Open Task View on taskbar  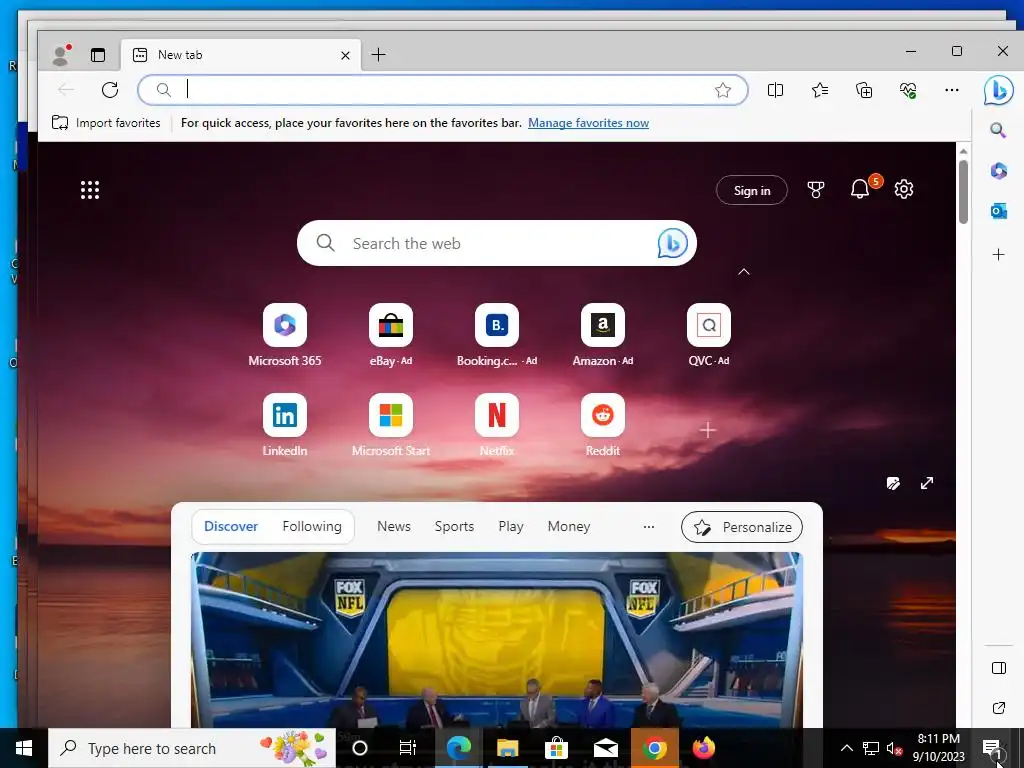coord(408,748)
